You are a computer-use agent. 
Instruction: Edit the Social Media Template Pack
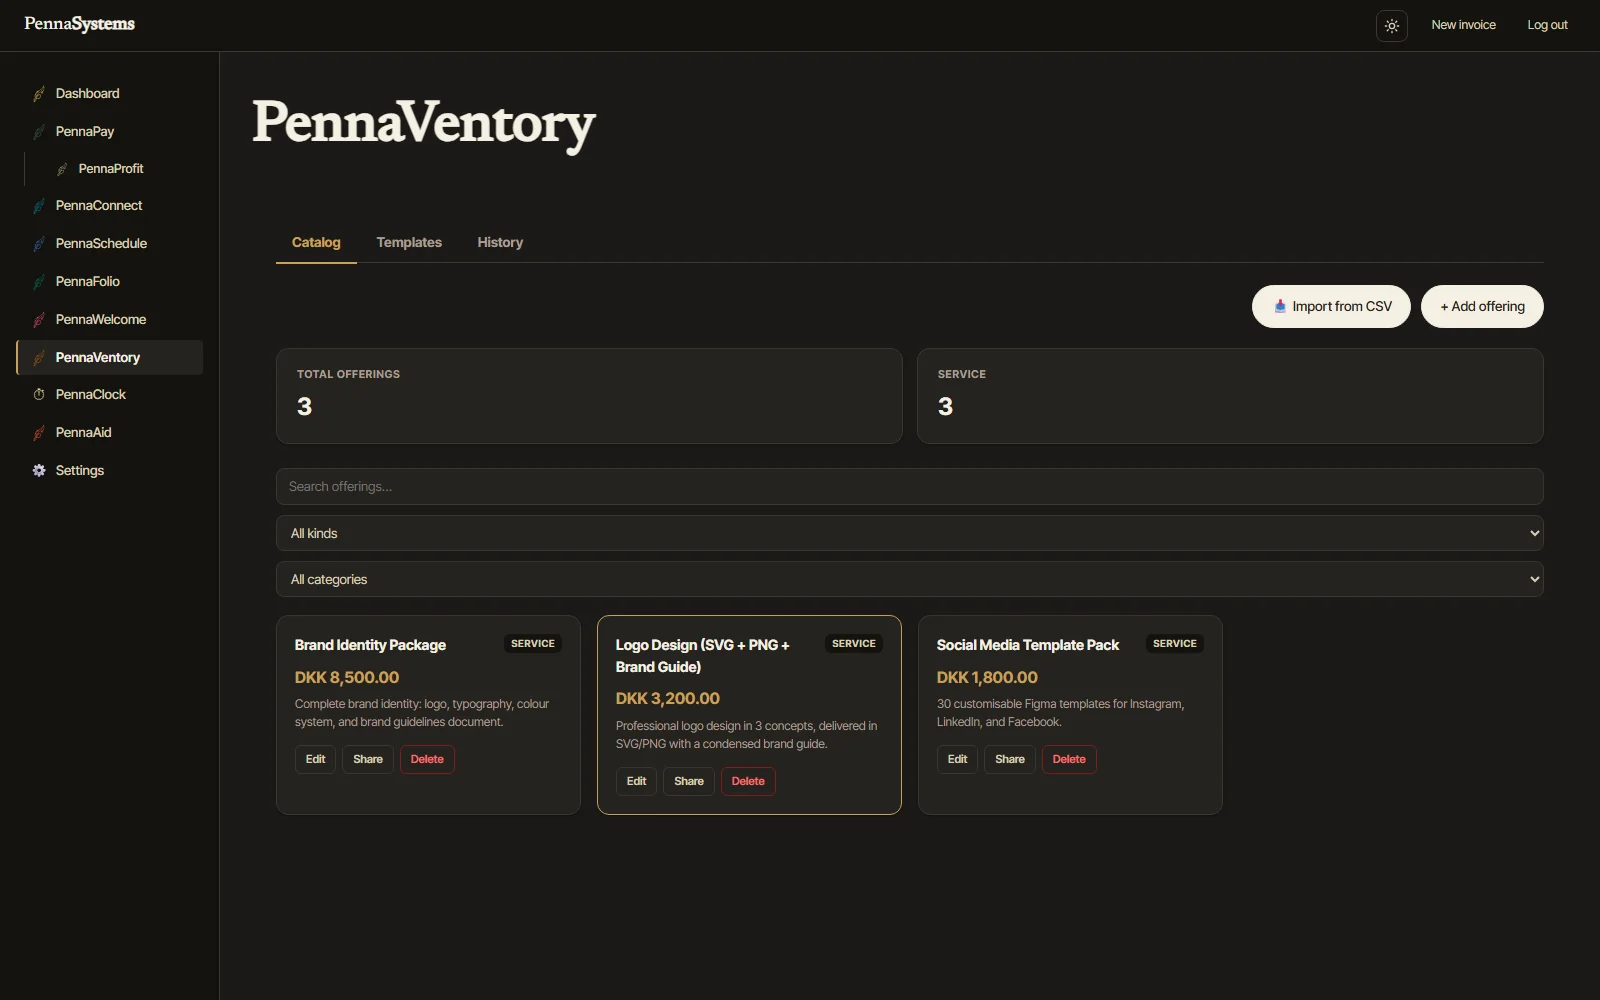click(x=957, y=759)
